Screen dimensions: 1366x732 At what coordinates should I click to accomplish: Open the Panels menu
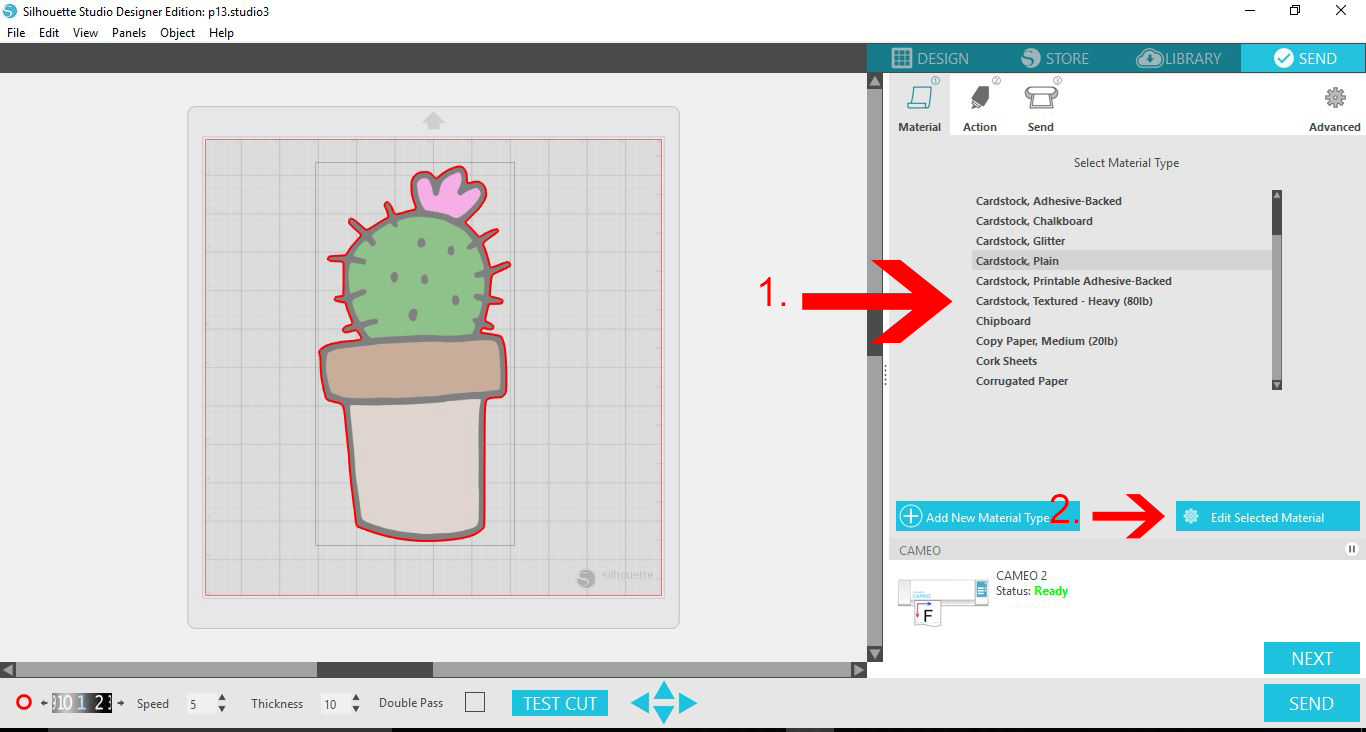click(129, 33)
